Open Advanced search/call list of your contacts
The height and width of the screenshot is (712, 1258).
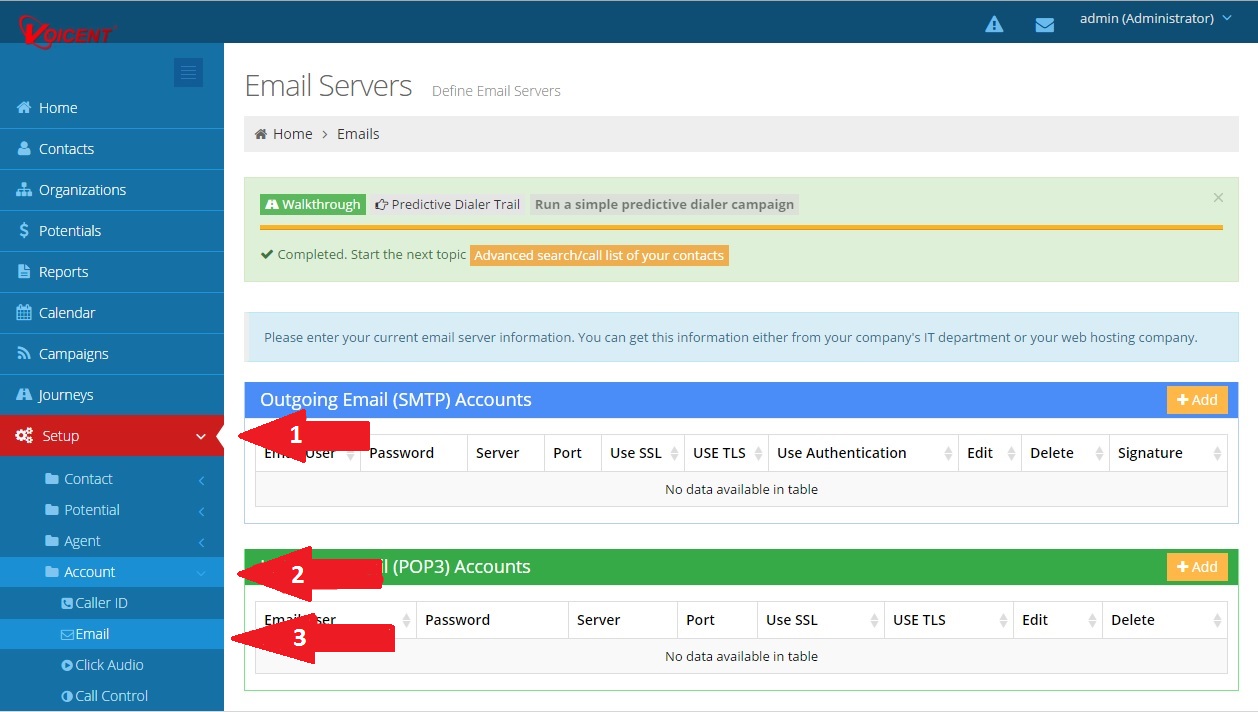599,255
